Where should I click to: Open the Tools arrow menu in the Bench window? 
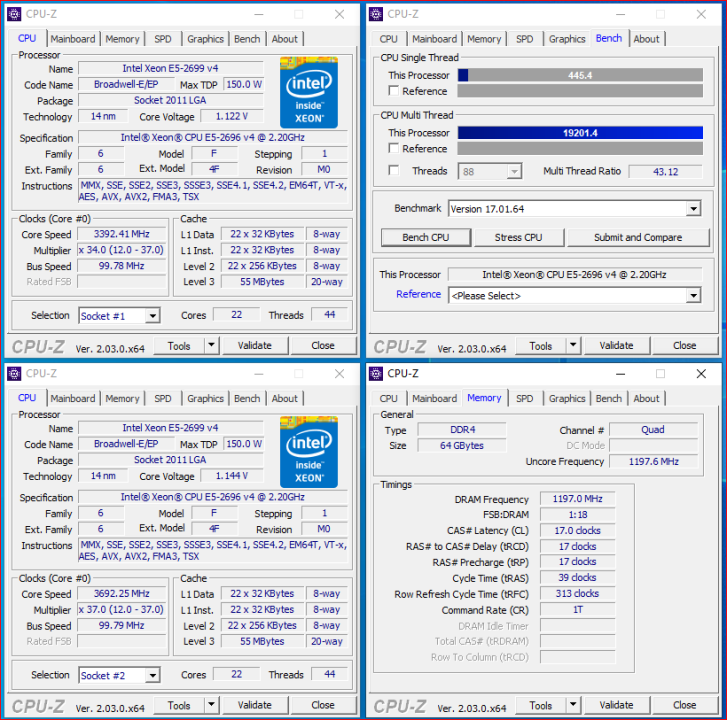568,346
